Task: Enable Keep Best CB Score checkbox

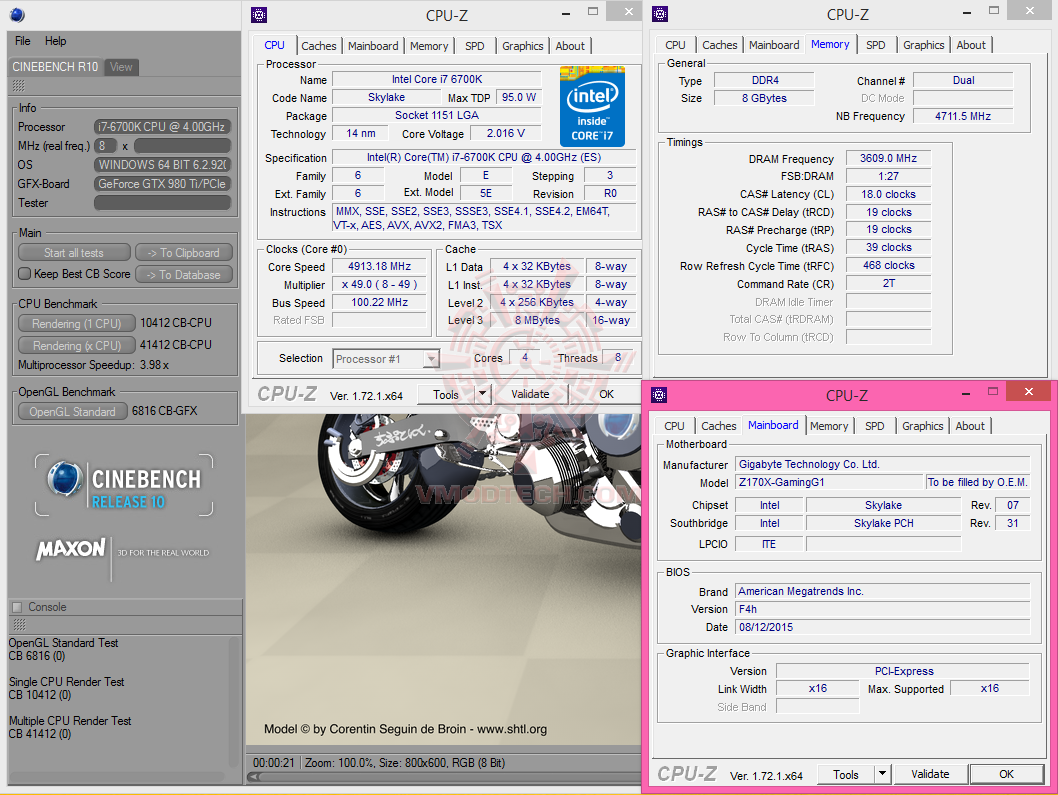Action: 25,273
